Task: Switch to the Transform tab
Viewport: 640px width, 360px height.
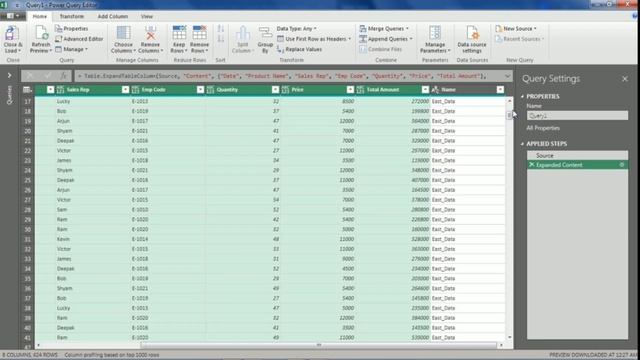Action: pyautogui.click(x=71, y=16)
